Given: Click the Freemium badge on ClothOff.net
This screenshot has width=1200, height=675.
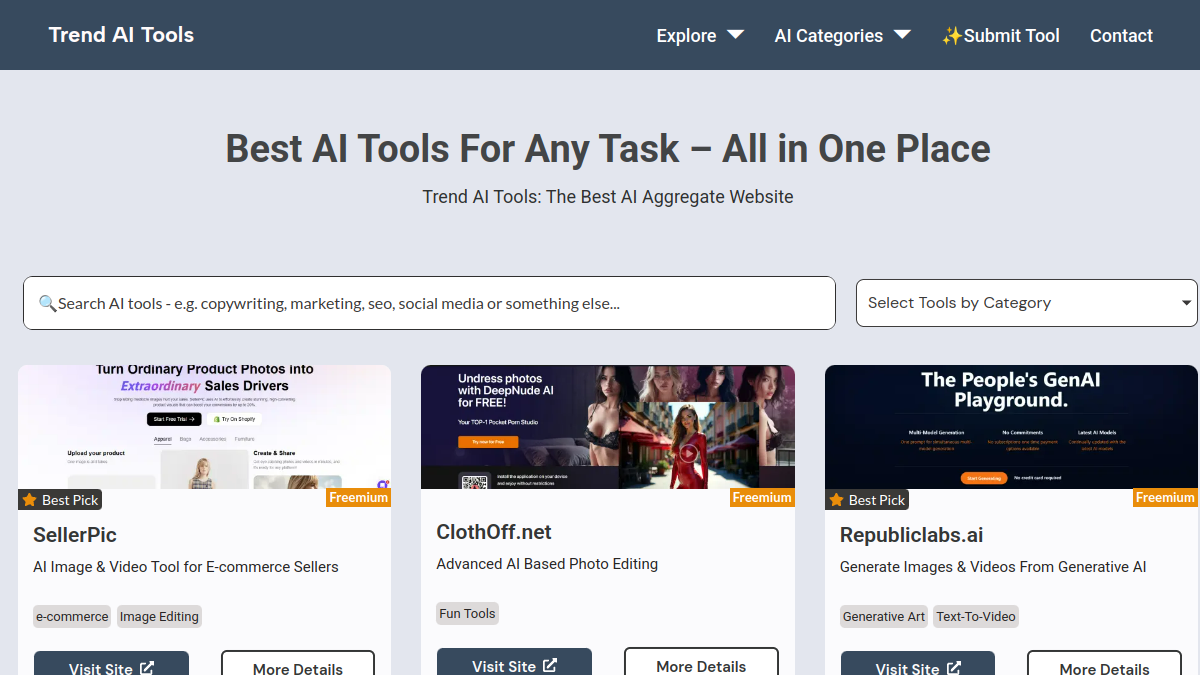Looking at the screenshot, I should [762, 497].
